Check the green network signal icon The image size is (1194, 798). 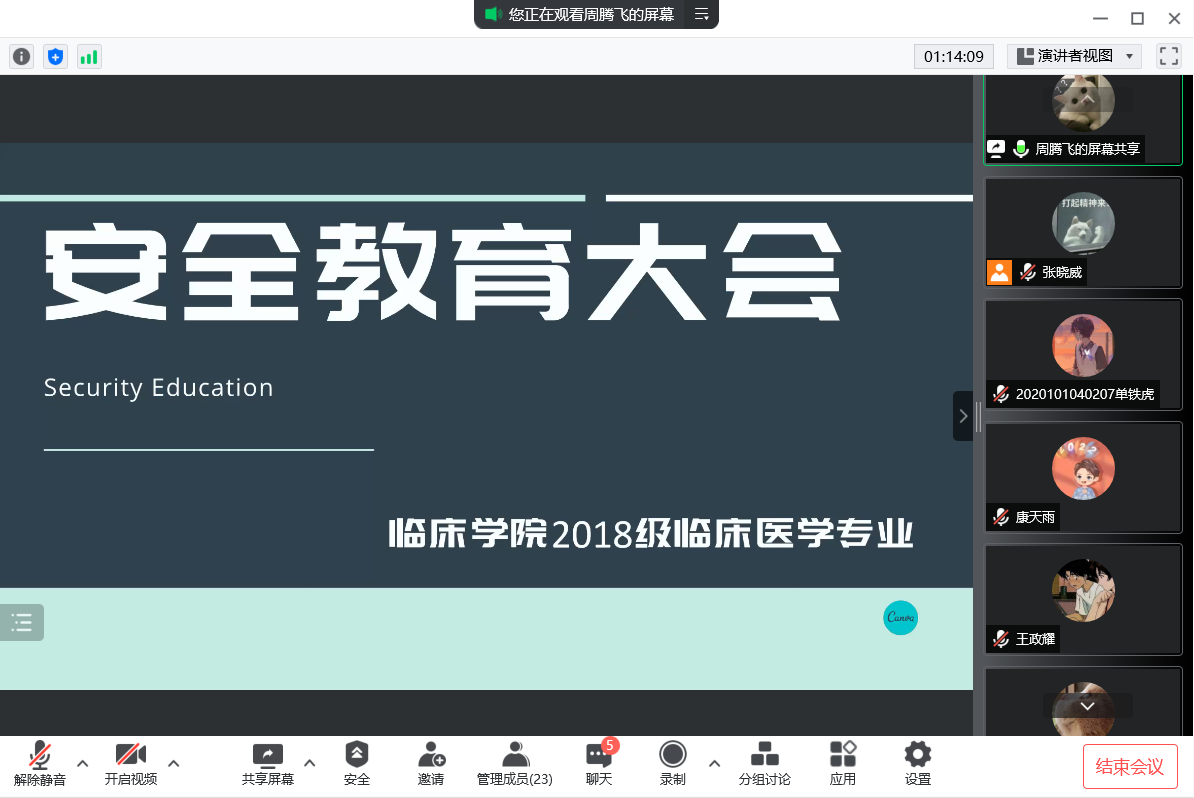89,57
